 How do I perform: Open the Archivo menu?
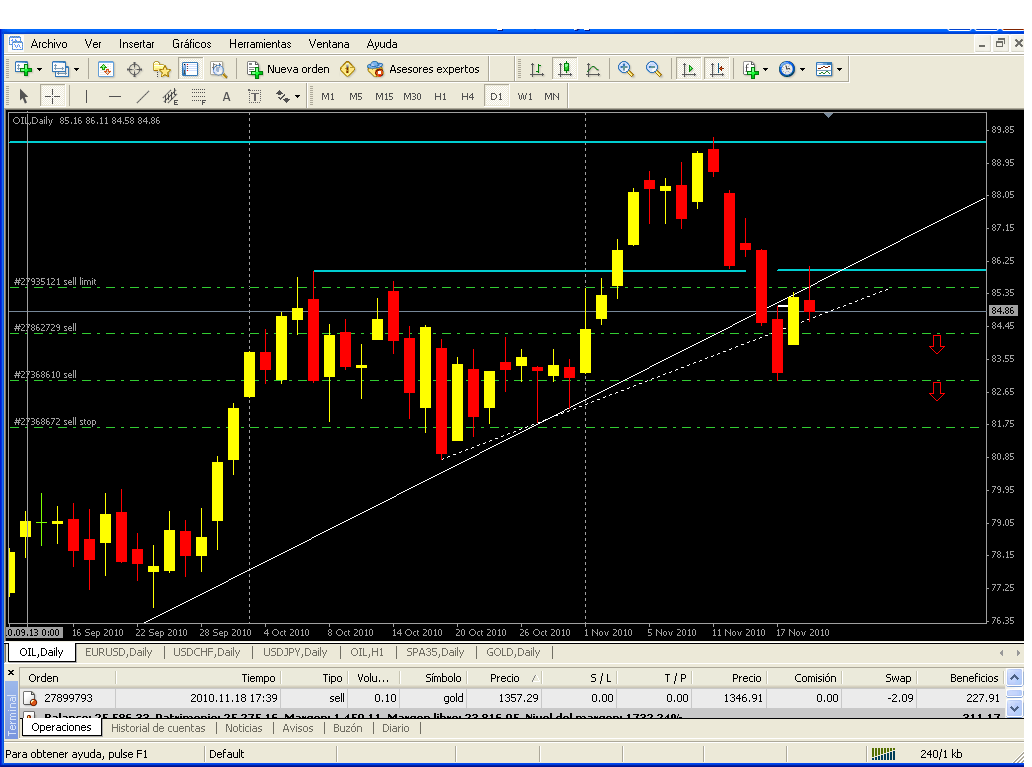pos(49,44)
